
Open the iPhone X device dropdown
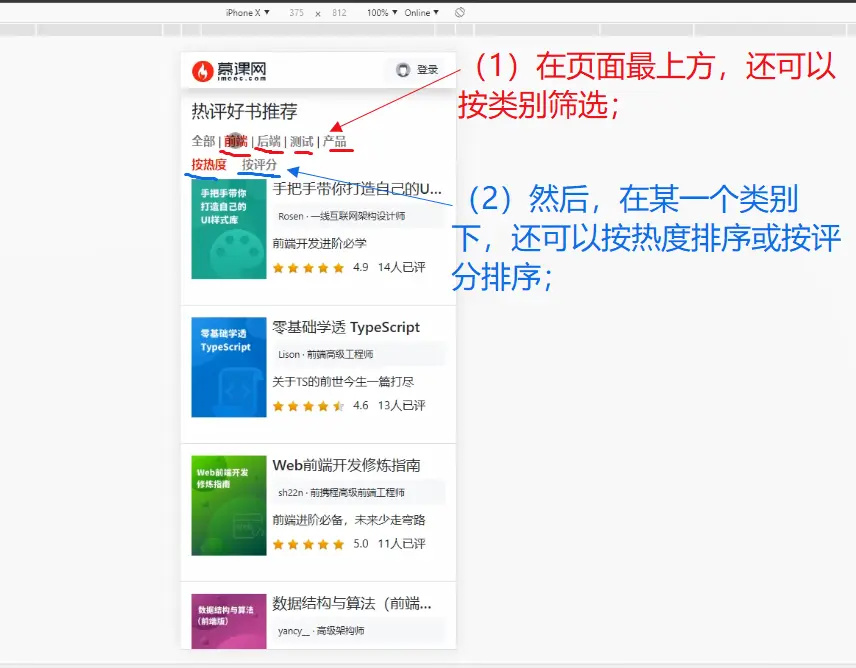246,13
